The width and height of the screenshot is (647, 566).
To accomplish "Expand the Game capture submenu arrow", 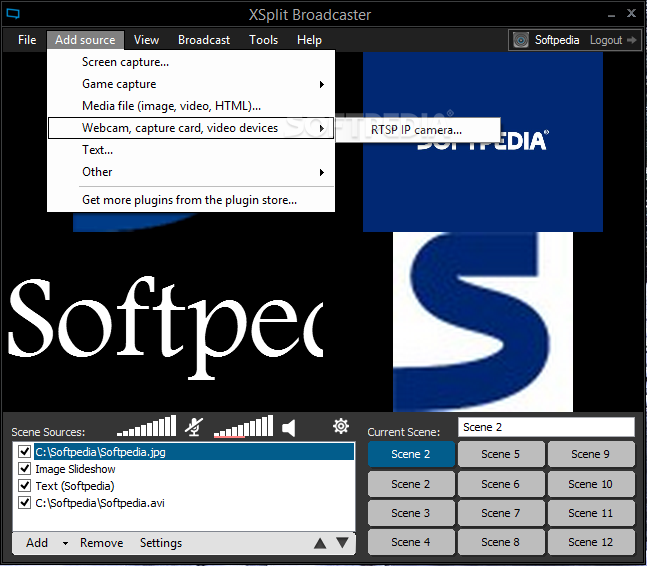I will point(321,85).
